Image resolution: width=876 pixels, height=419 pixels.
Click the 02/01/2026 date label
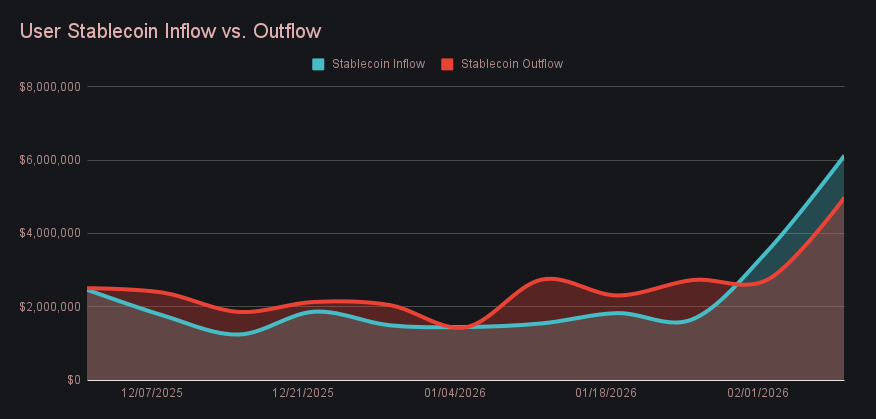coord(757,393)
